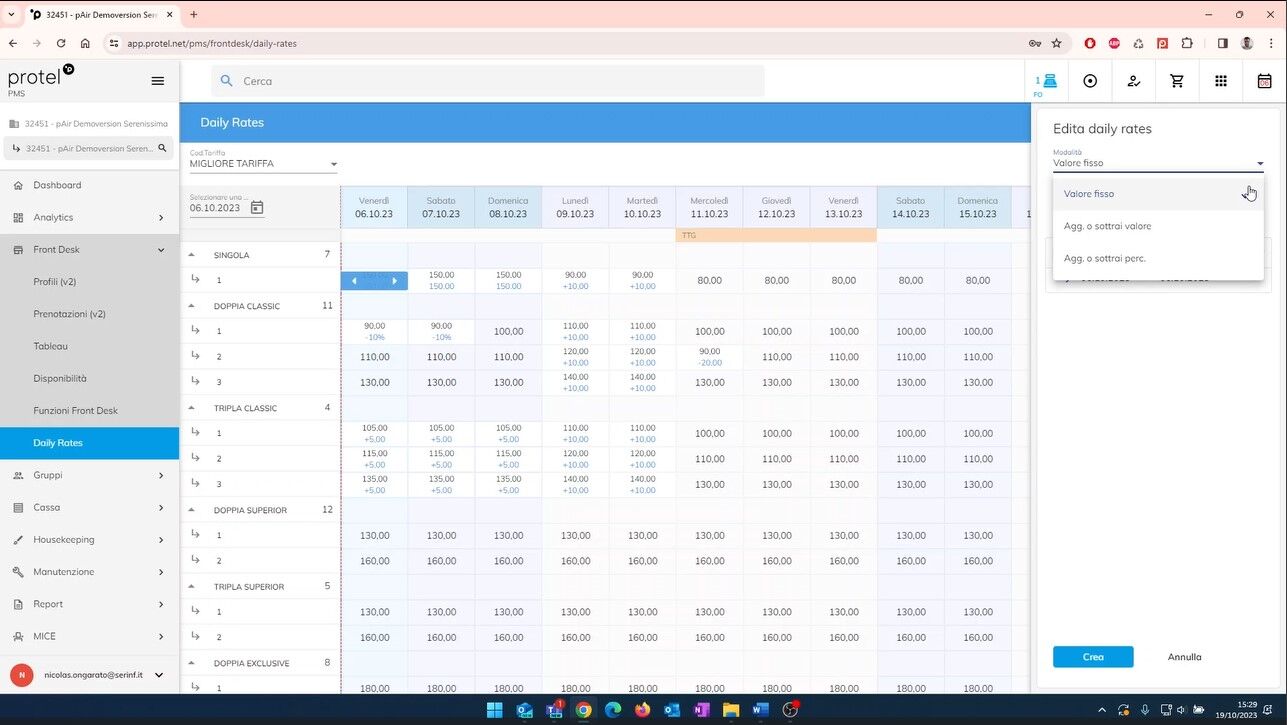The height and width of the screenshot is (725, 1287).
Task: Click the search icon in hotel selector
Action: (x=162, y=148)
